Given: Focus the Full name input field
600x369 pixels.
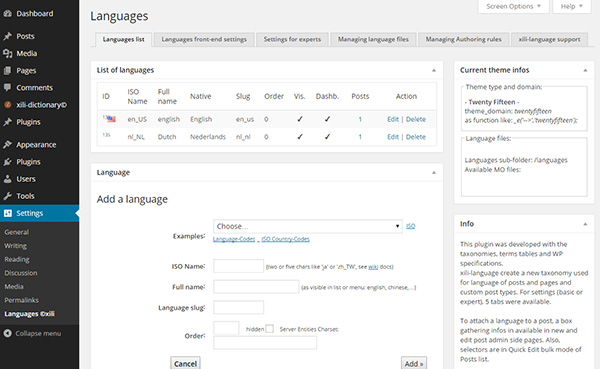Looking at the screenshot, I should pos(256,287).
